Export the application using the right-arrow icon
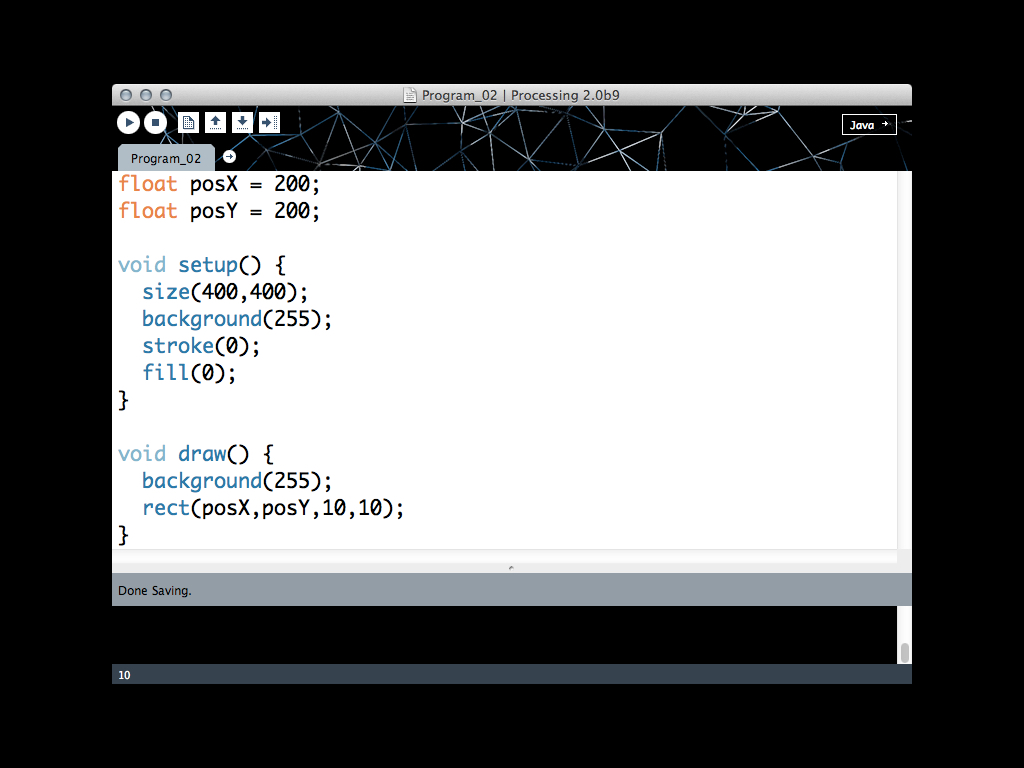Image resolution: width=1024 pixels, height=768 pixels. pyautogui.click(x=269, y=123)
